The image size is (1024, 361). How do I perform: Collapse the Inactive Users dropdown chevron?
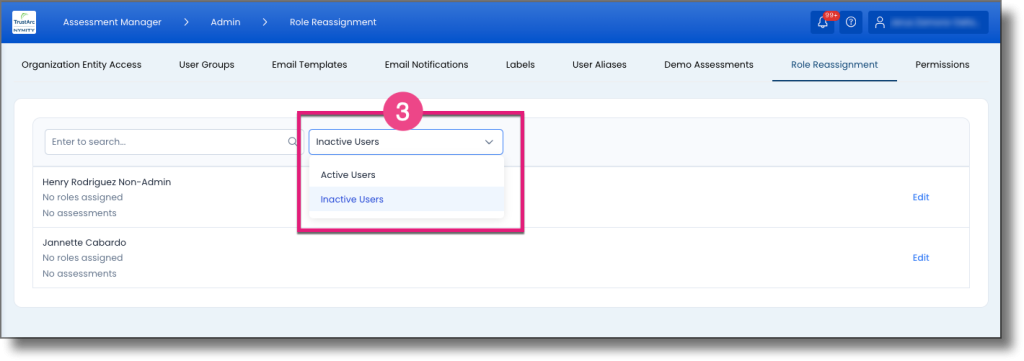click(x=488, y=142)
